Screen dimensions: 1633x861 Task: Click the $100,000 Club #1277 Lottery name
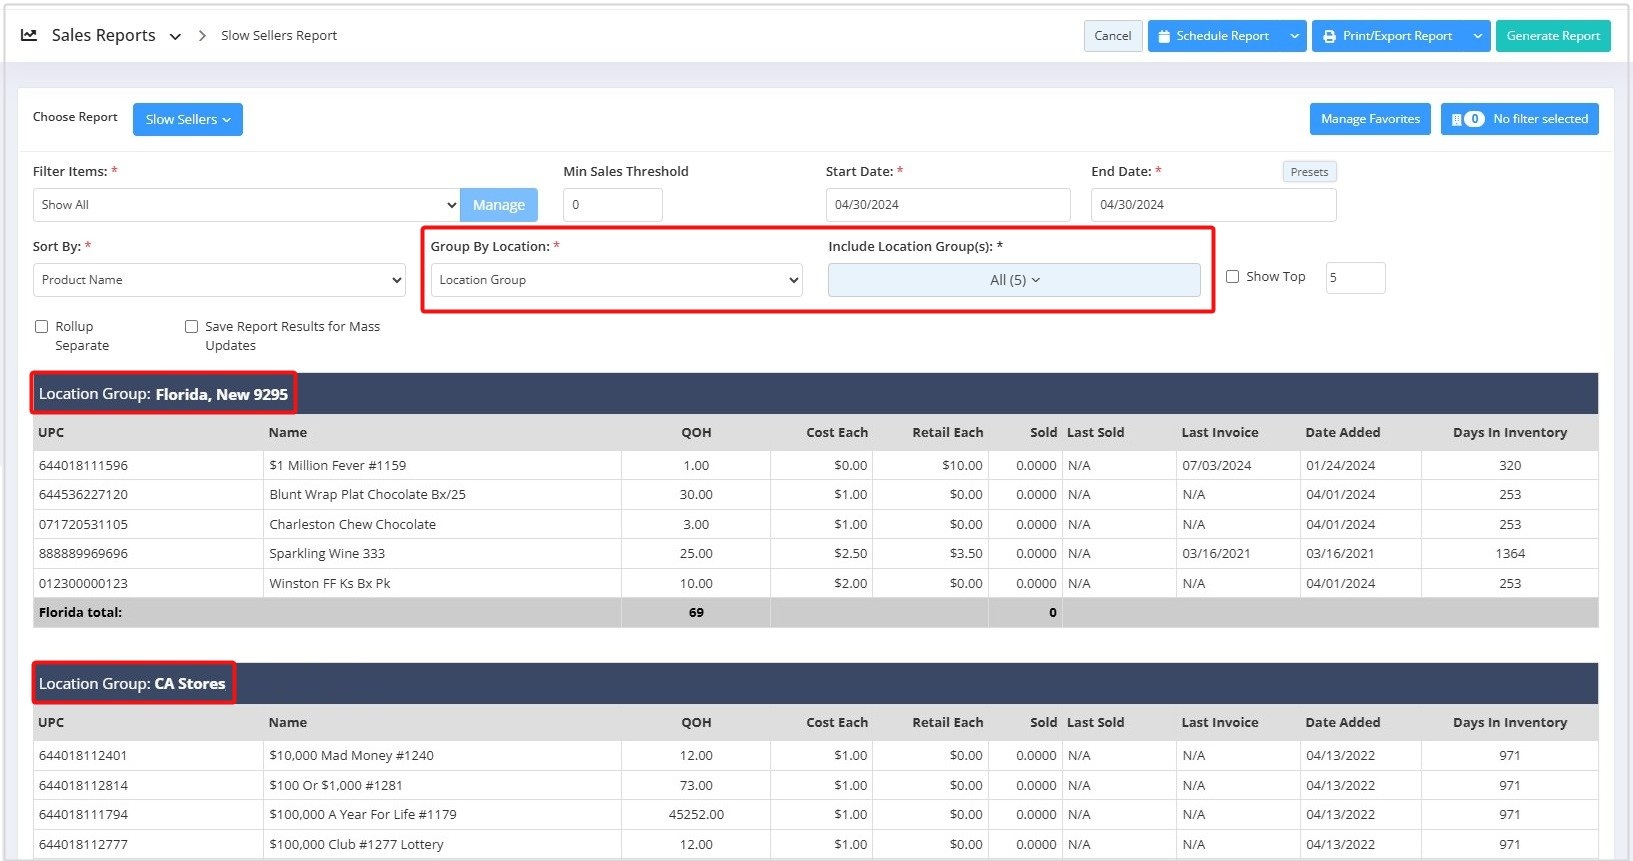356,845
